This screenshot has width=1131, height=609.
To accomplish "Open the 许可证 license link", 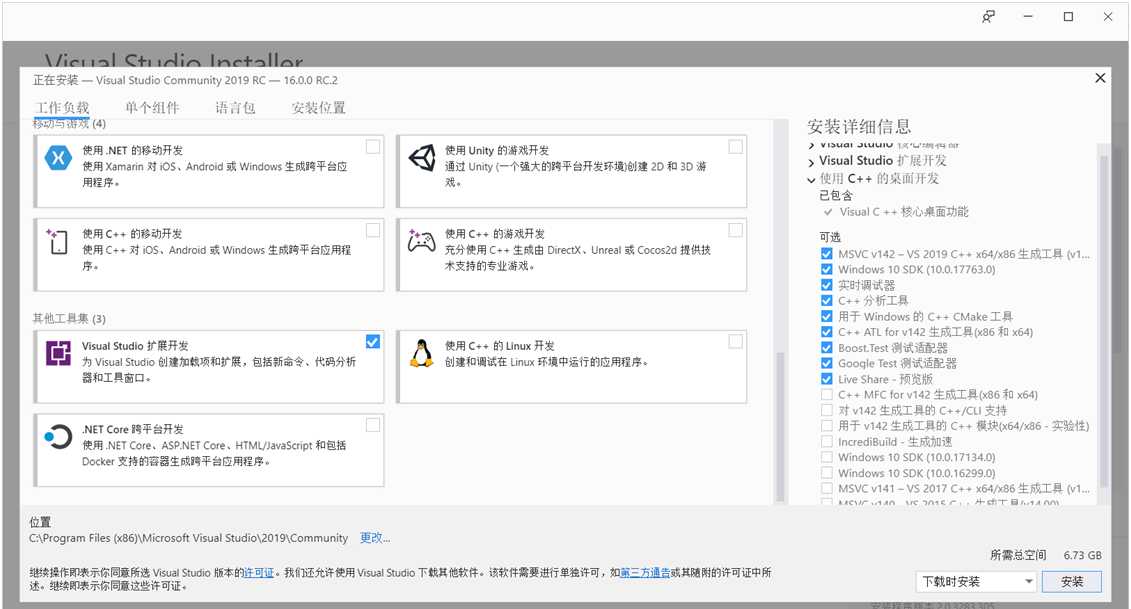I will click(x=259, y=573).
